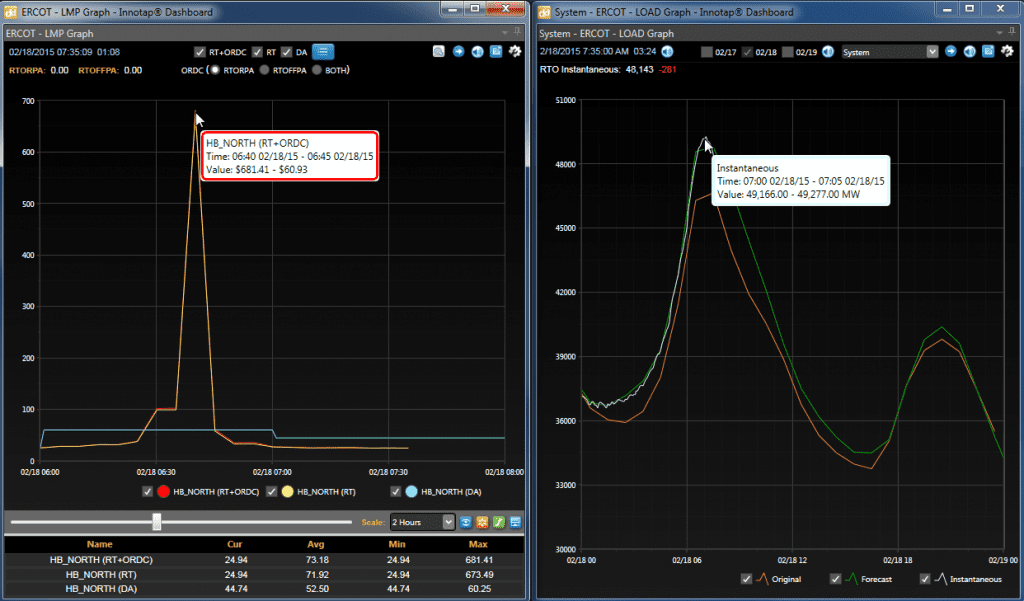1024x601 pixels.
Task: Select the RTOFFPA radio button
Action: click(264, 70)
